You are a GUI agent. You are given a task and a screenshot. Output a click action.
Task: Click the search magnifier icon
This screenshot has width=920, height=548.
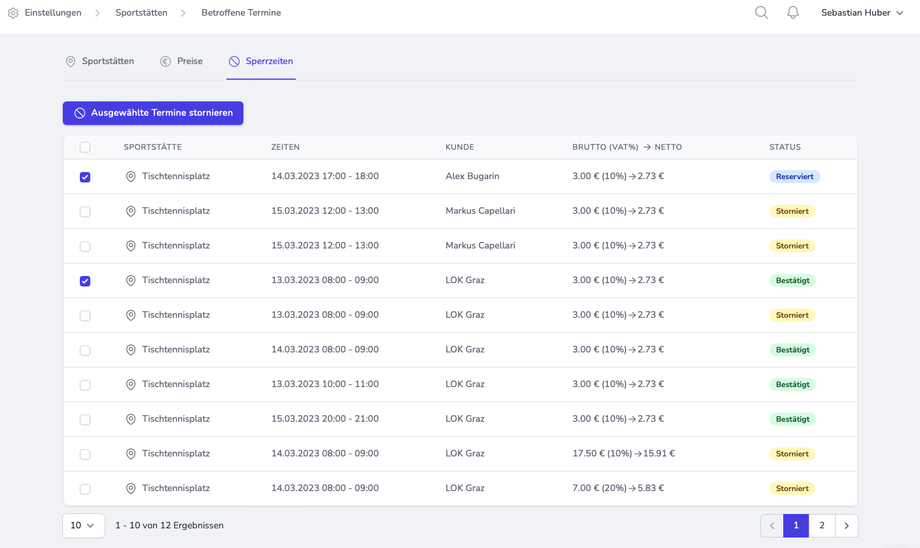761,13
